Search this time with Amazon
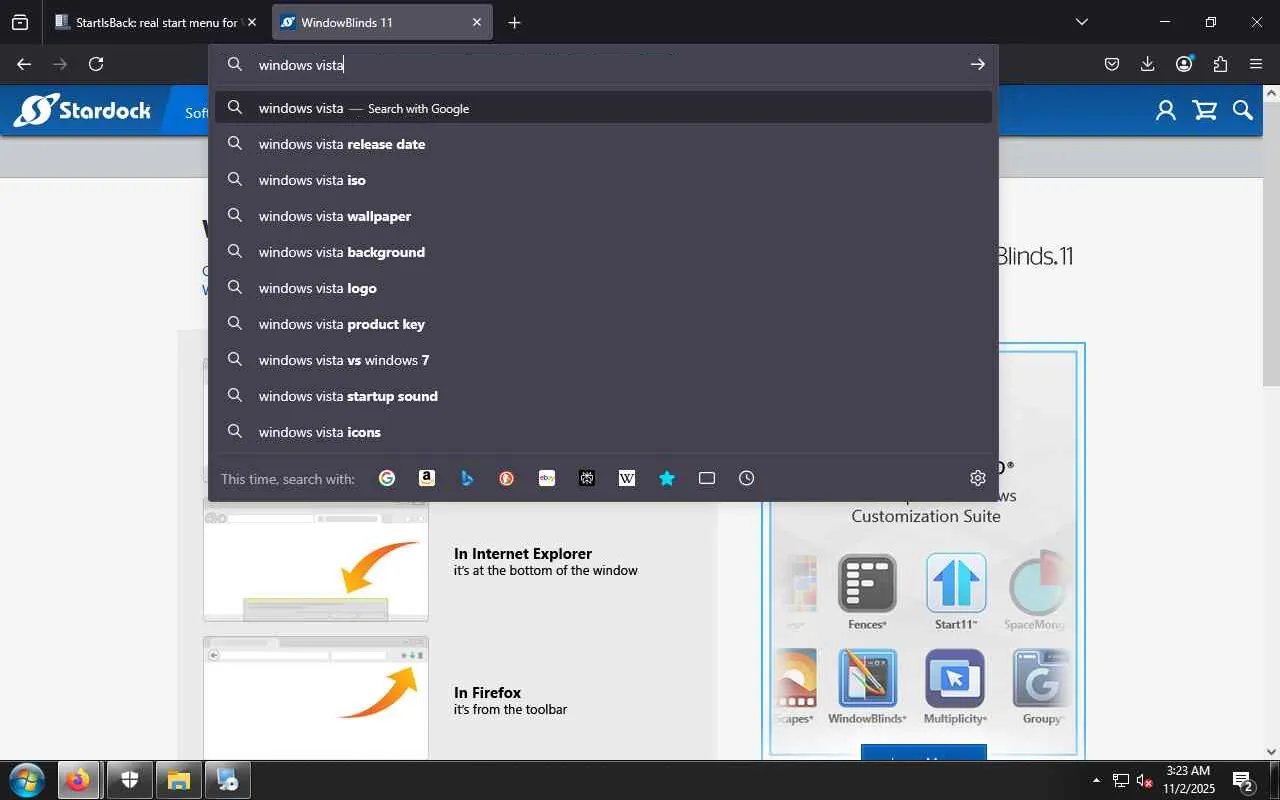The width and height of the screenshot is (1280, 800). tap(427, 478)
